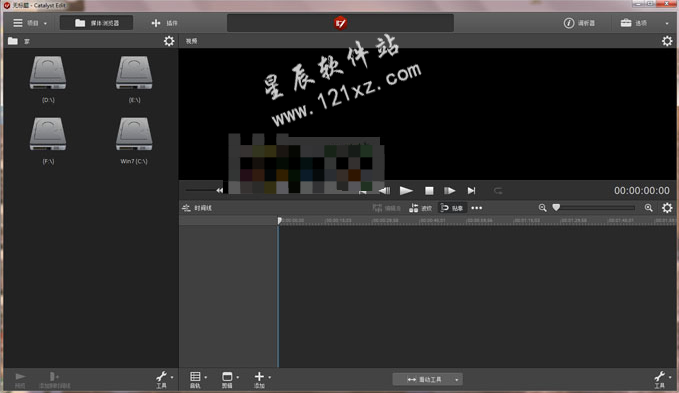This screenshot has height=393, width=679.
Task: Expand the track dropdown arrow
Action: [206, 377]
